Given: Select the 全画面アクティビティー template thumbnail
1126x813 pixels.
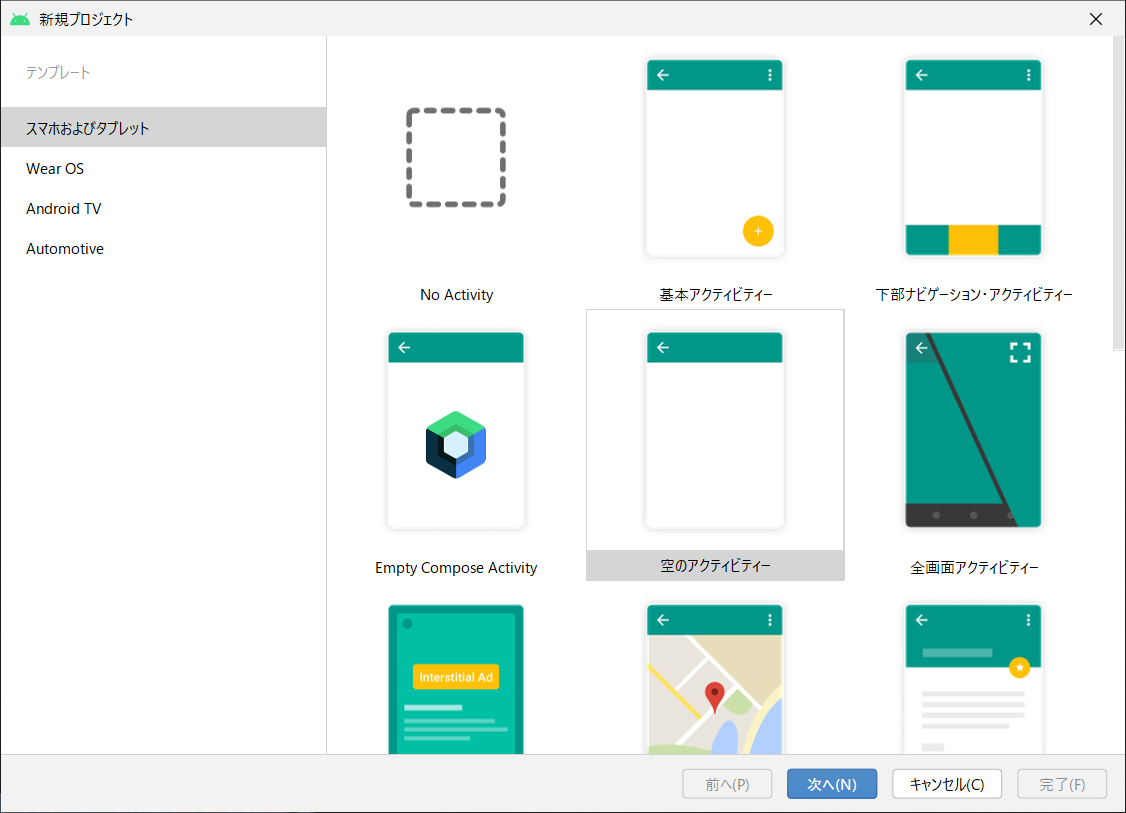Looking at the screenshot, I should point(973,430).
